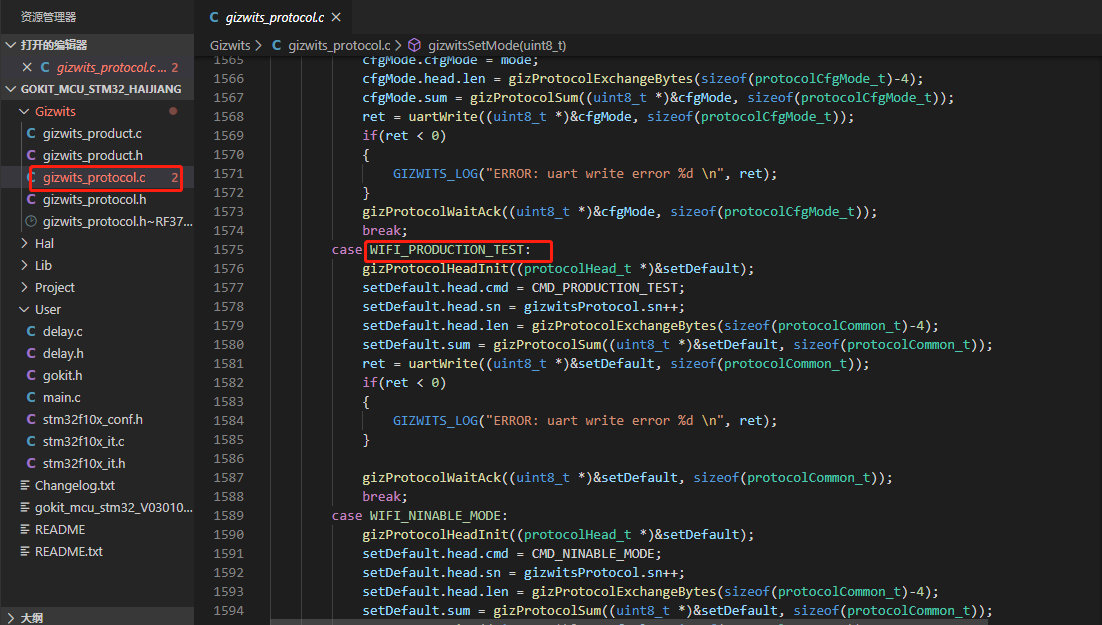Click the symbol icon before gizwitsSetMode breadcrumb

tap(414, 45)
